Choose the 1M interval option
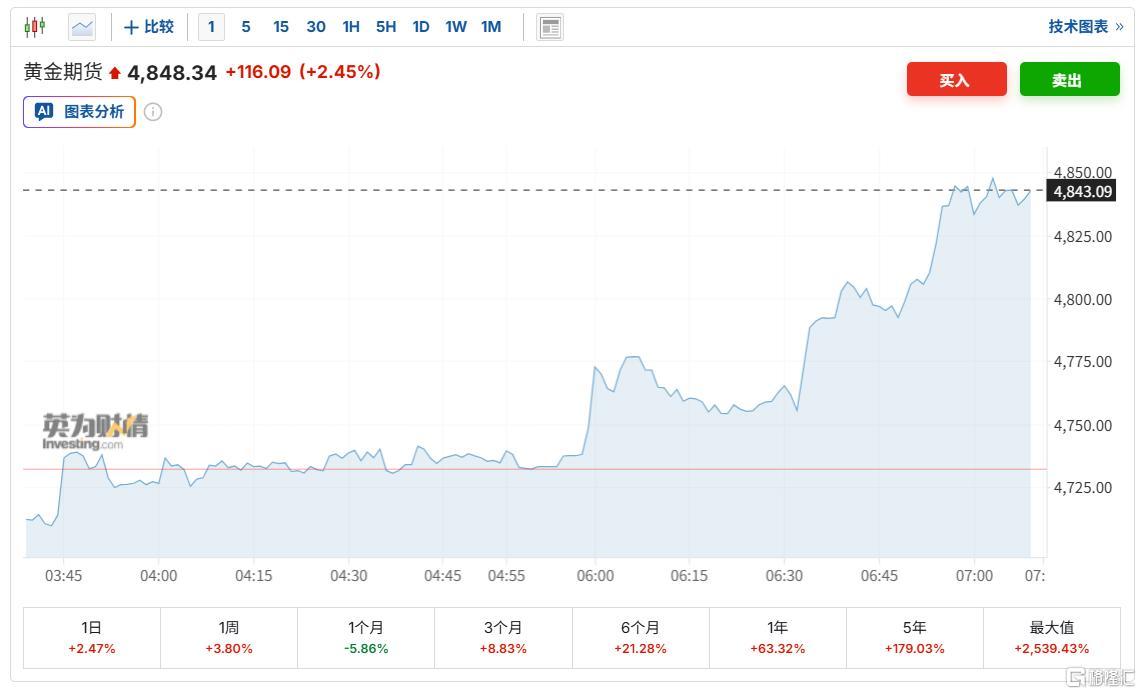 491,27
